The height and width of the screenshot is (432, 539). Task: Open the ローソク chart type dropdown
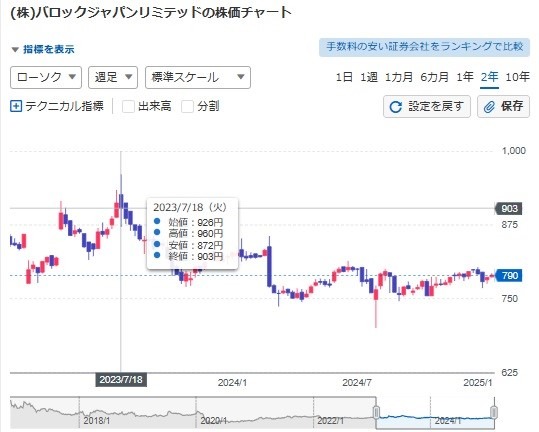(x=46, y=78)
